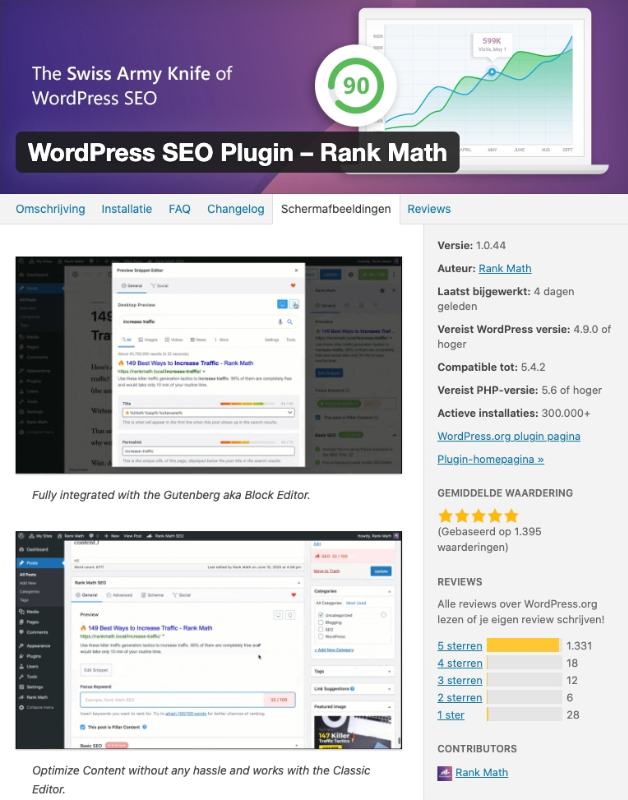Click the Actieve installaties 300.000+ text
Viewport: 628px width, 800px height.
(514, 413)
